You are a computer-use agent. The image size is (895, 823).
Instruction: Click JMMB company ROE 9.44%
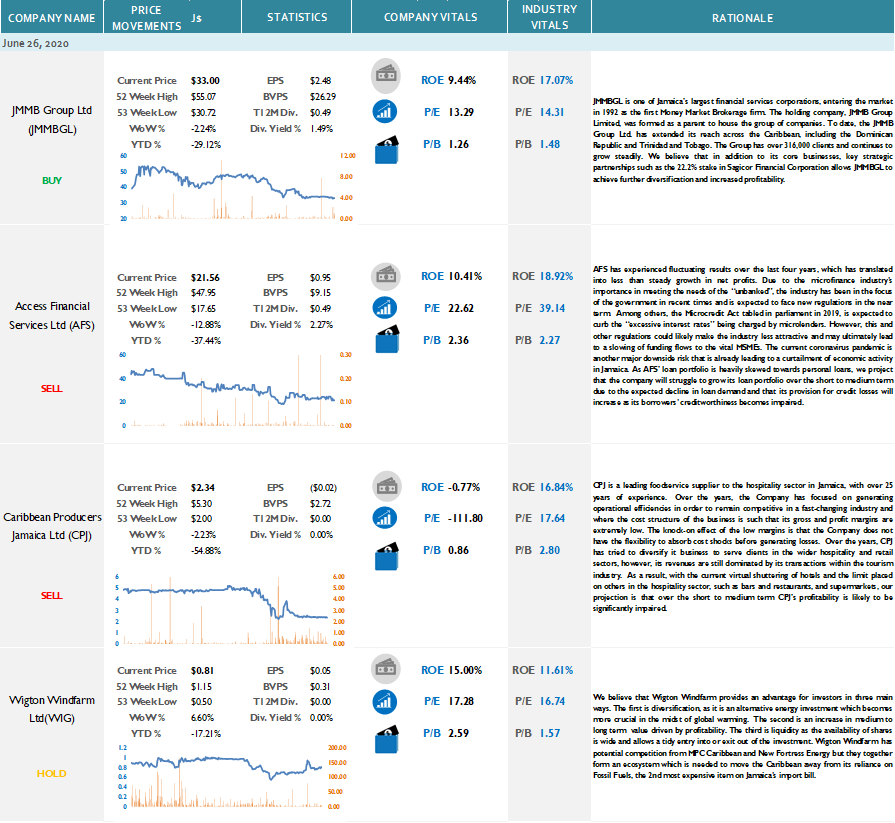click(462, 80)
